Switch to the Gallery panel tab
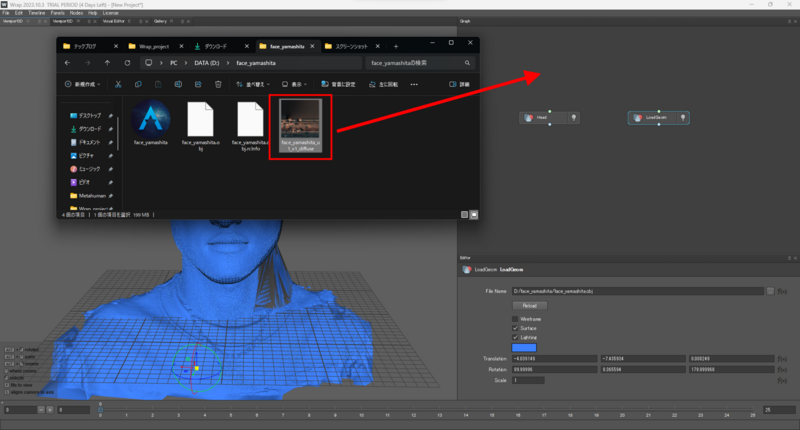This screenshot has width=800, height=430. click(x=160, y=21)
